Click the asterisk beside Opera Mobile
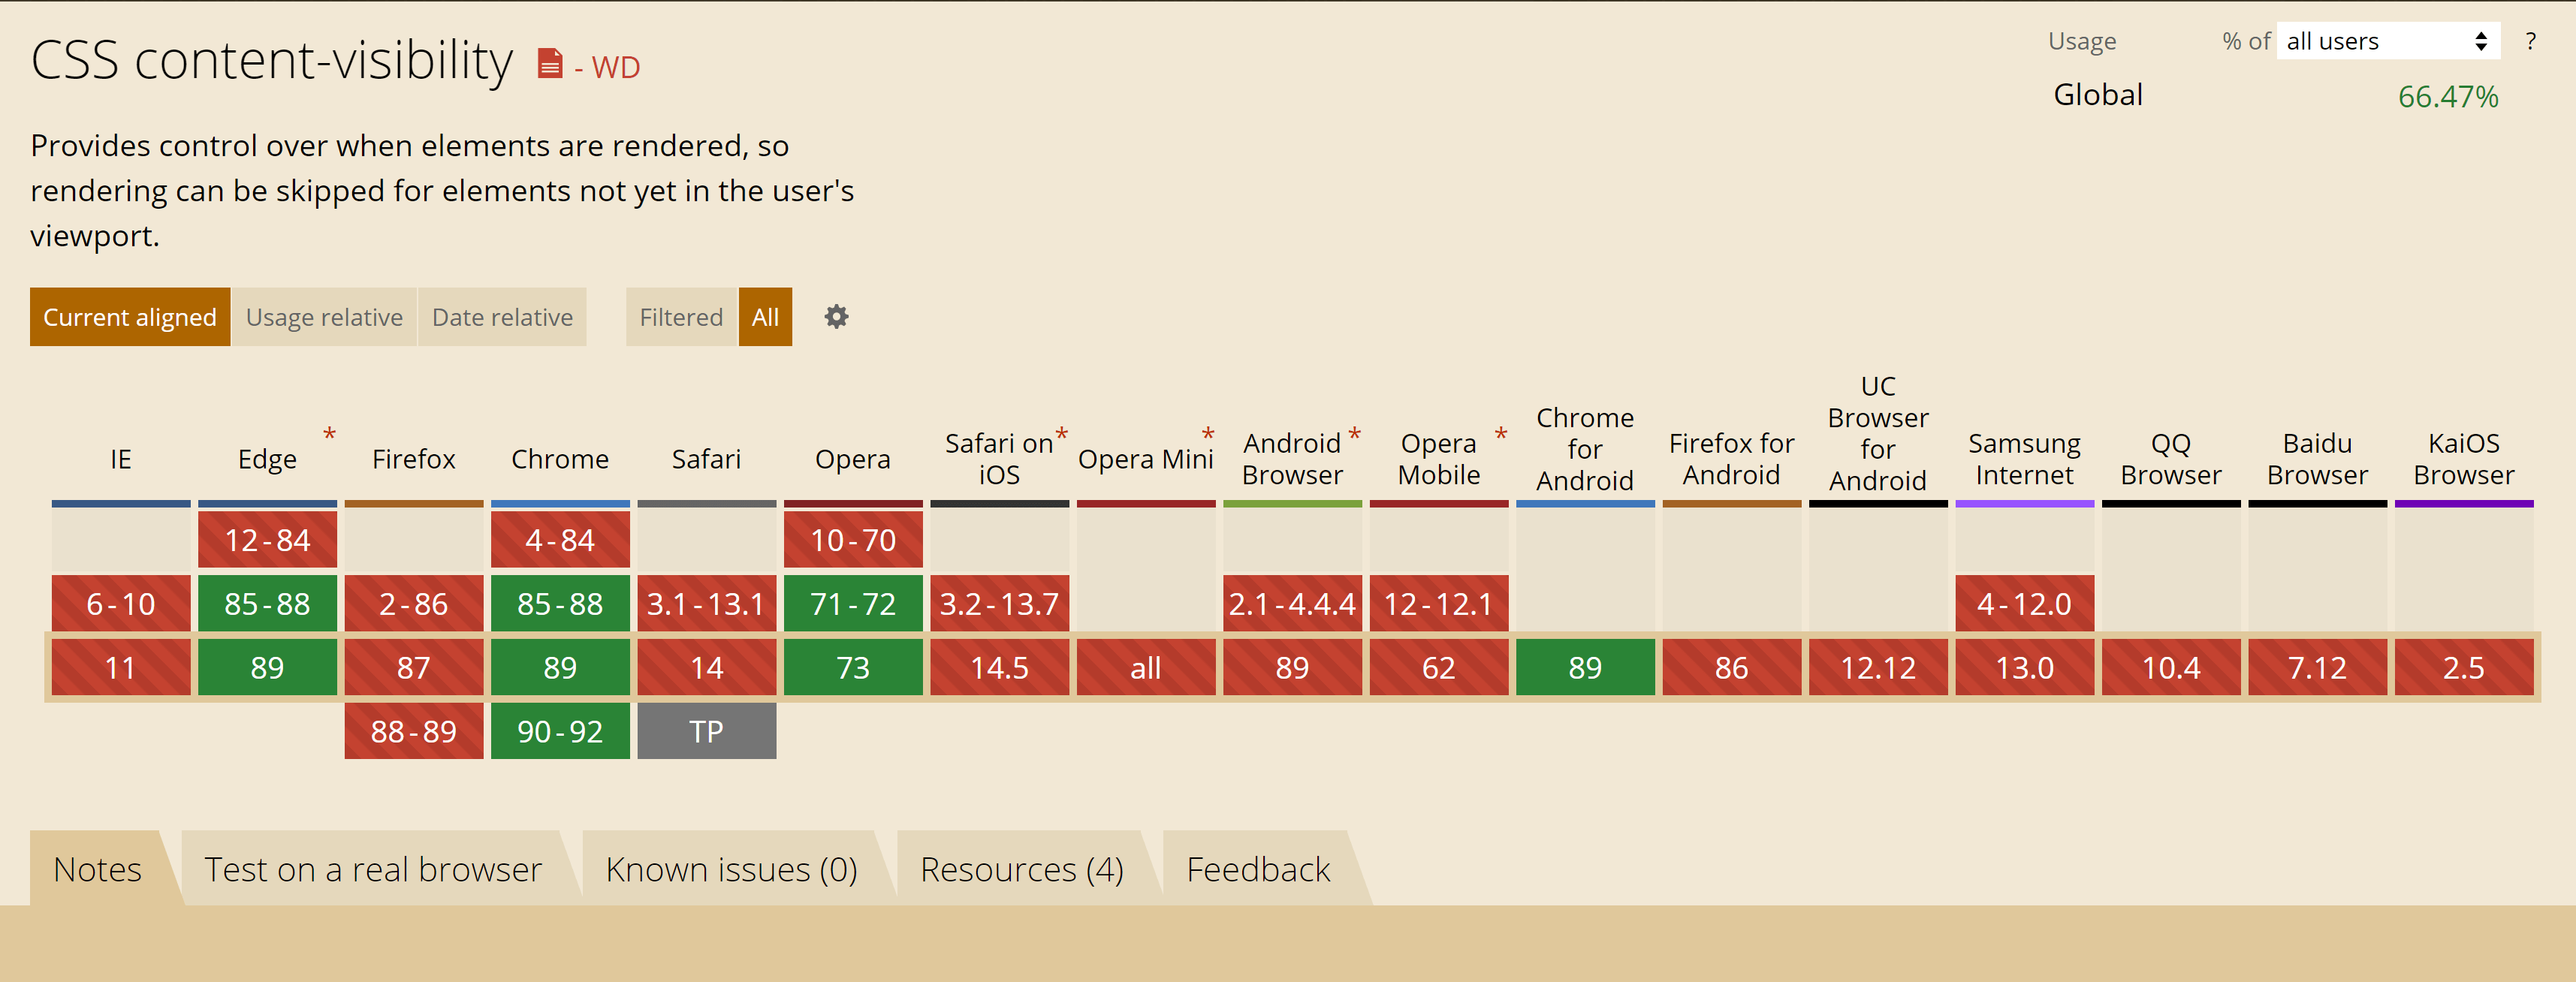The image size is (2576, 982). point(1500,435)
